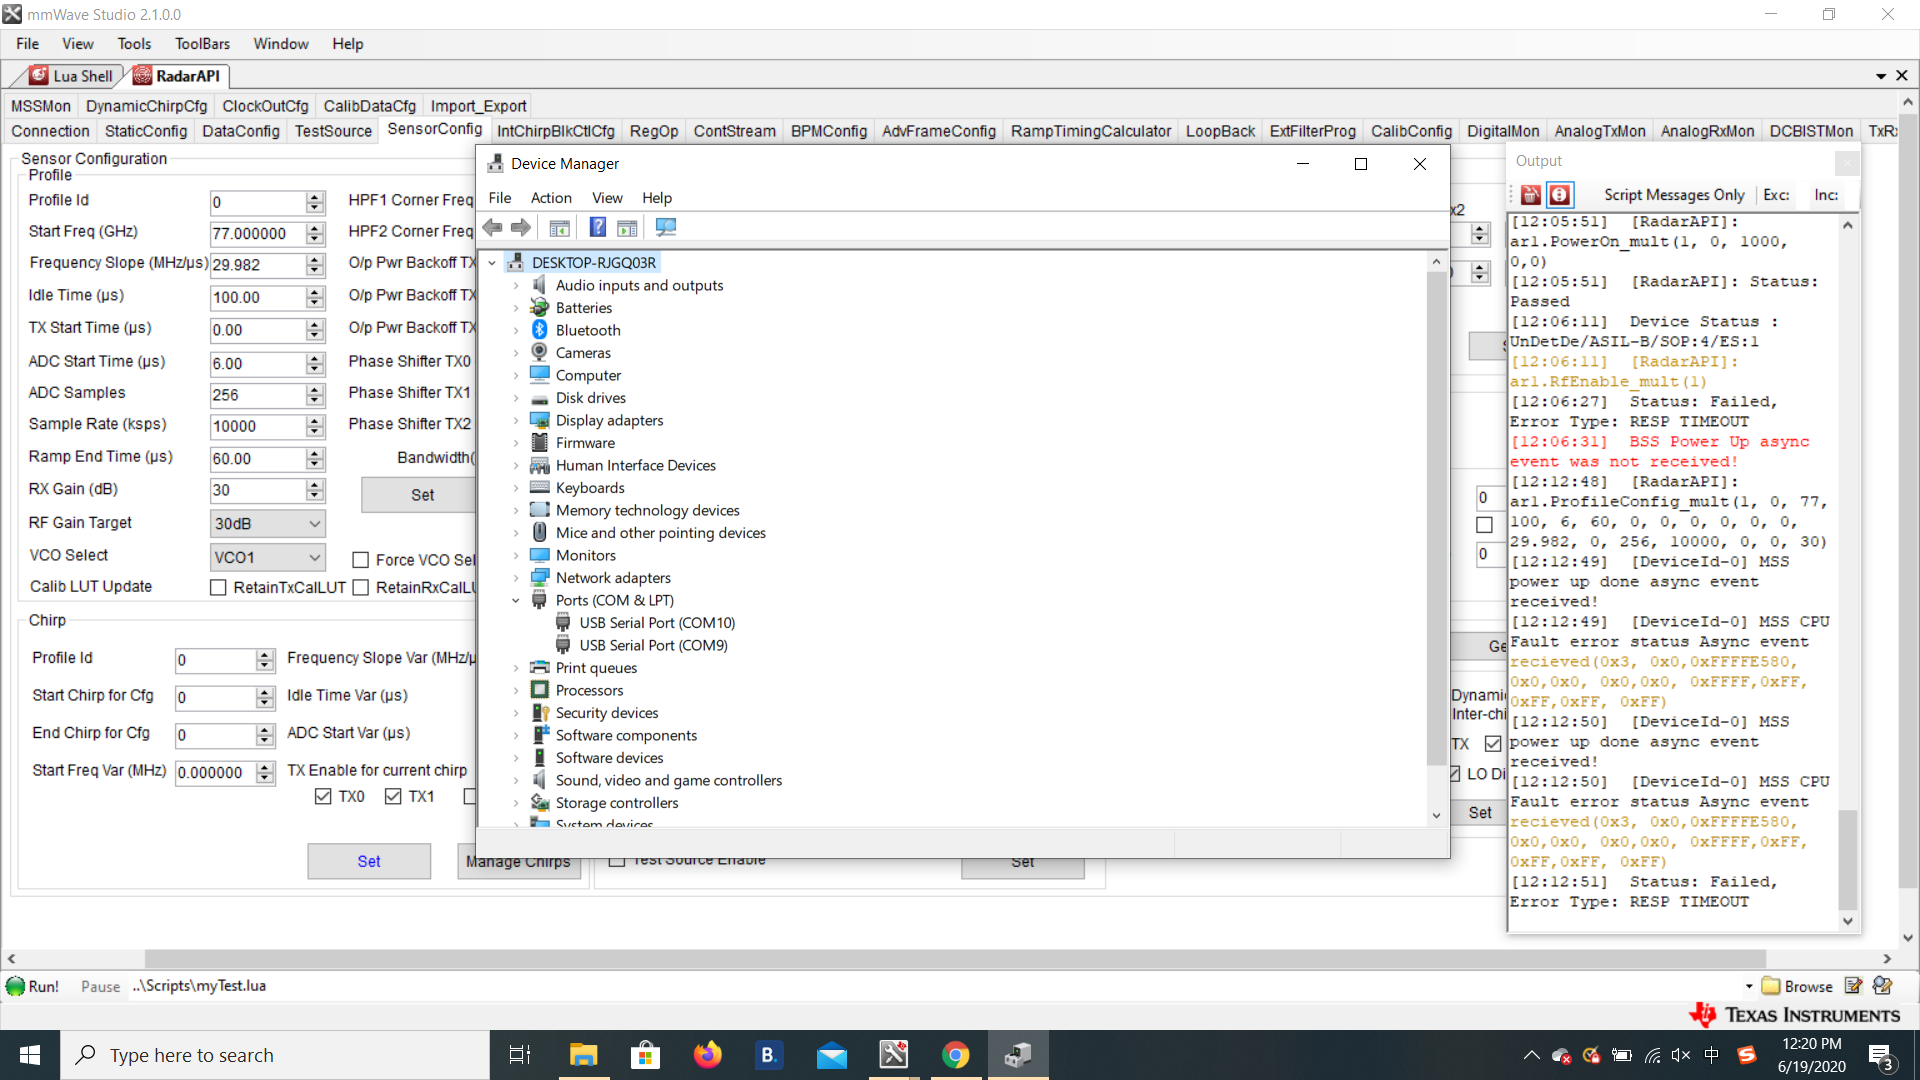Click the Manage Chirps button
Image resolution: width=1920 pixels, height=1080 pixels.
click(519, 863)
